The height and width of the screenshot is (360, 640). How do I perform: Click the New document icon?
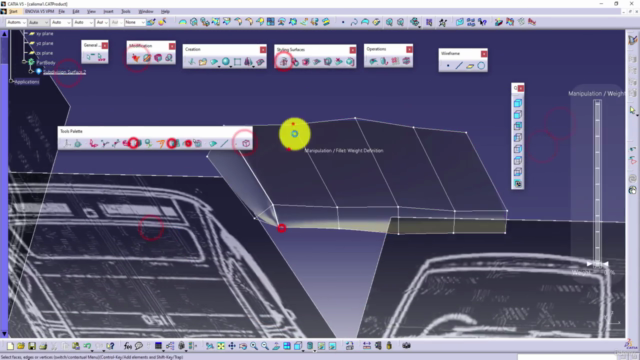click(10, 346)
